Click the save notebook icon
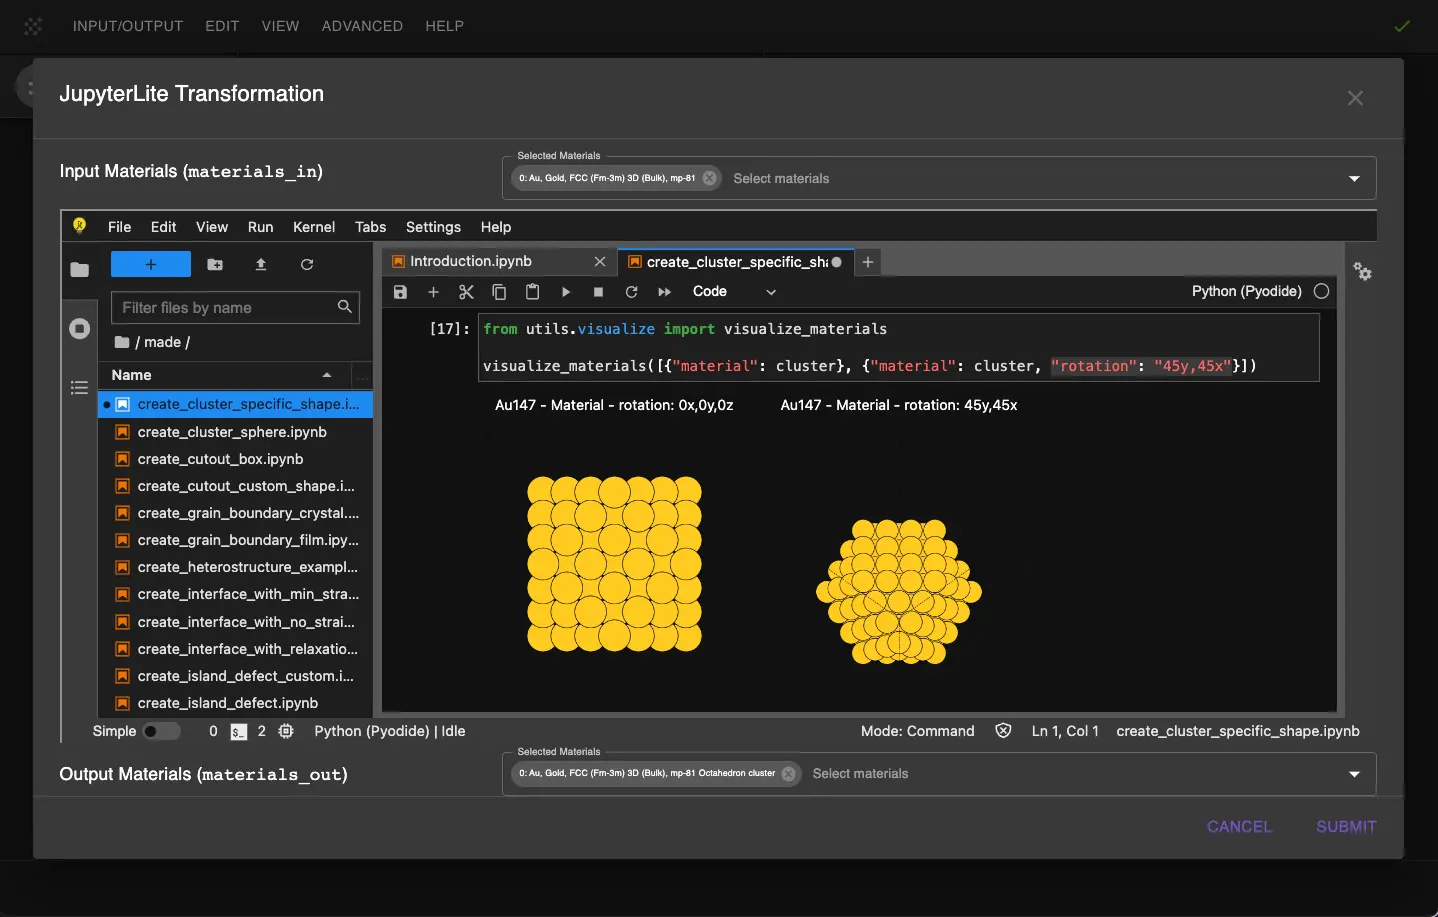Screen dimensions: 1438x917 [400, 292]
